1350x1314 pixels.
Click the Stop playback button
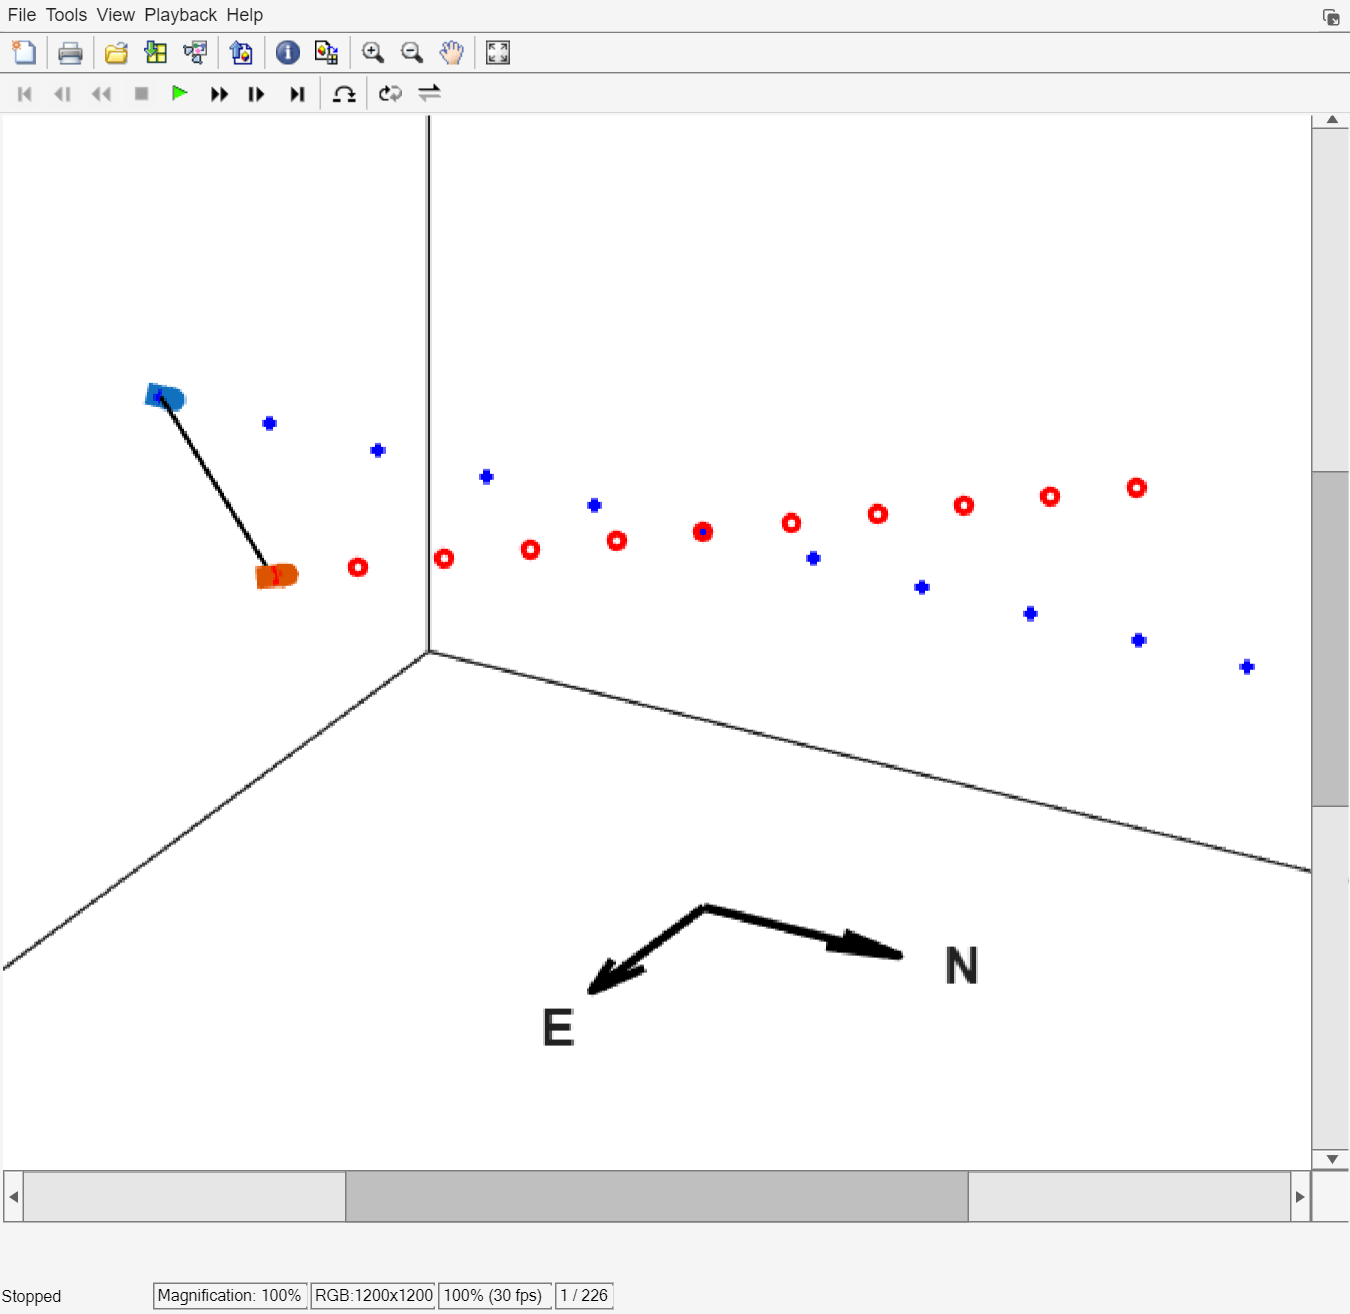pyautogui.click(x=142, y=94)
